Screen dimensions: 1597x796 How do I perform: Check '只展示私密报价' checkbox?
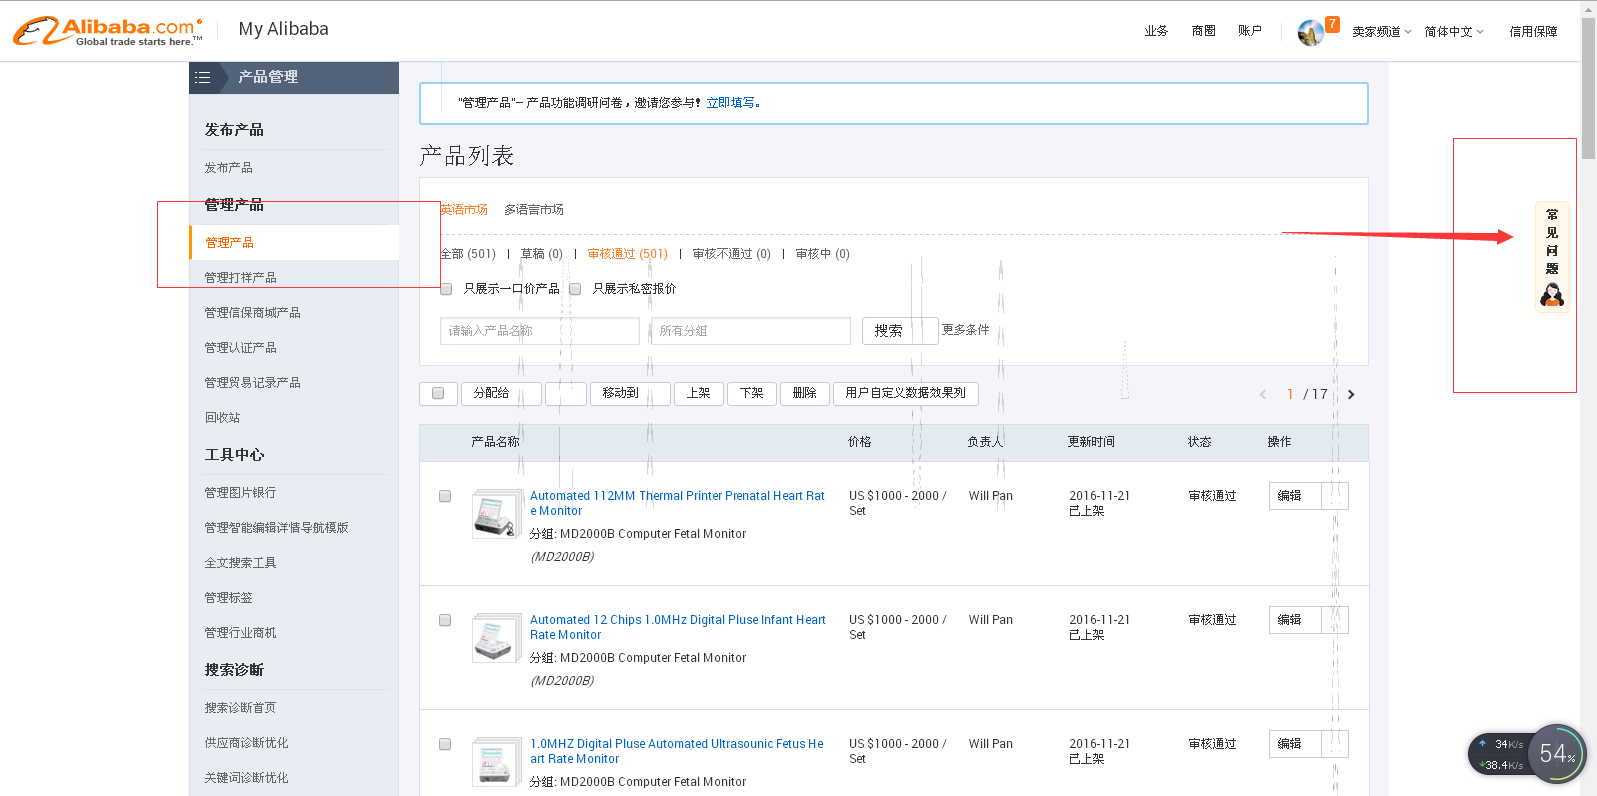click(x=575, y=289)
